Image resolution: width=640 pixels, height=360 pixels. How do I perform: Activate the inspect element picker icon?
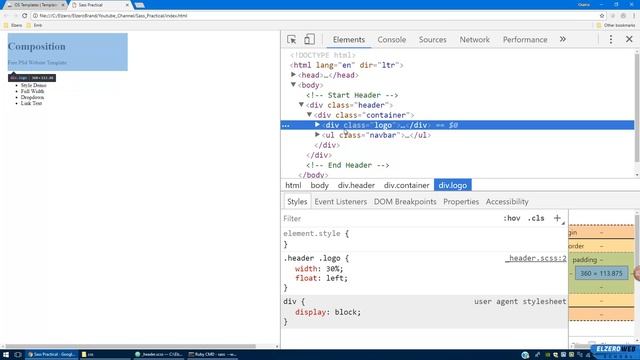click(291, 40)
